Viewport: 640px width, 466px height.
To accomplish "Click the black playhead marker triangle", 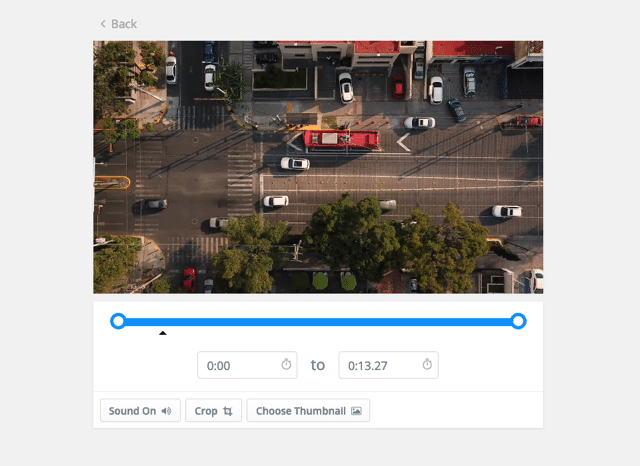I will coord(163,333).
